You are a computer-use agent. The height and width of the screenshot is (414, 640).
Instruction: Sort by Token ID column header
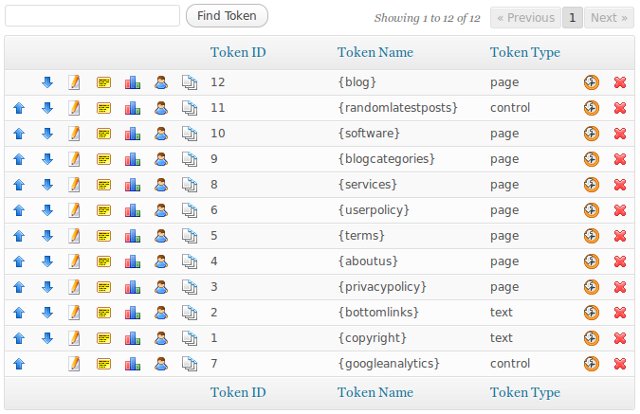click(x=238, y=52)
